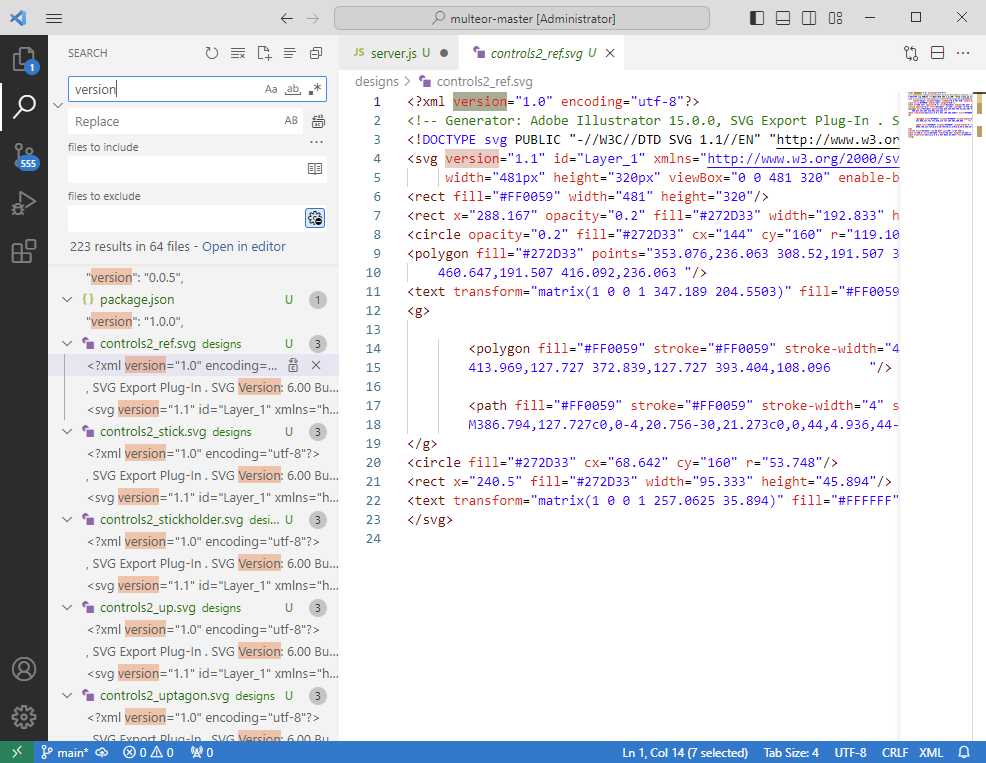Click the Open in editor link

[x=243, y=247]
